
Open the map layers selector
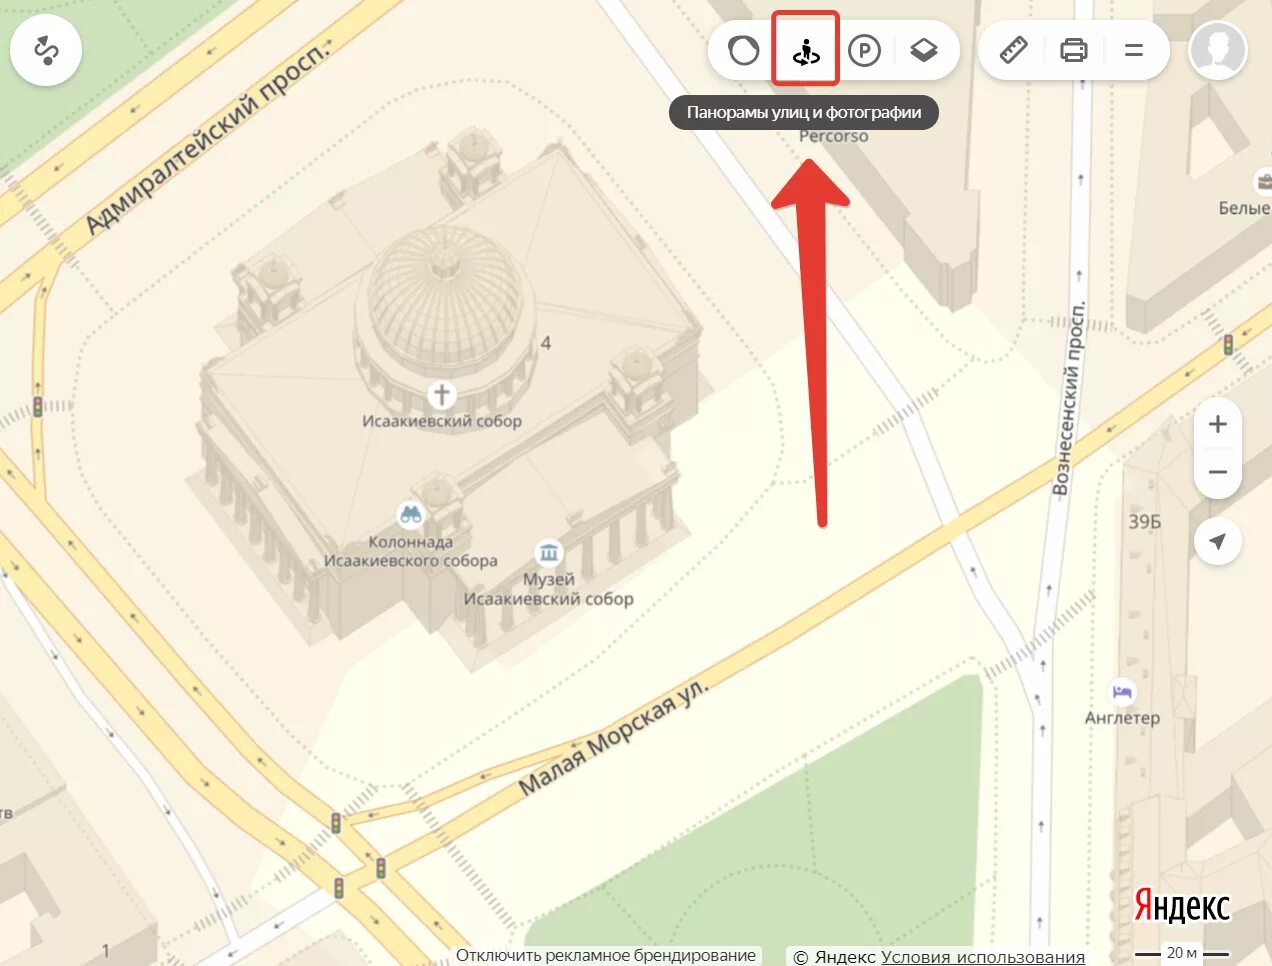[923, 50]
